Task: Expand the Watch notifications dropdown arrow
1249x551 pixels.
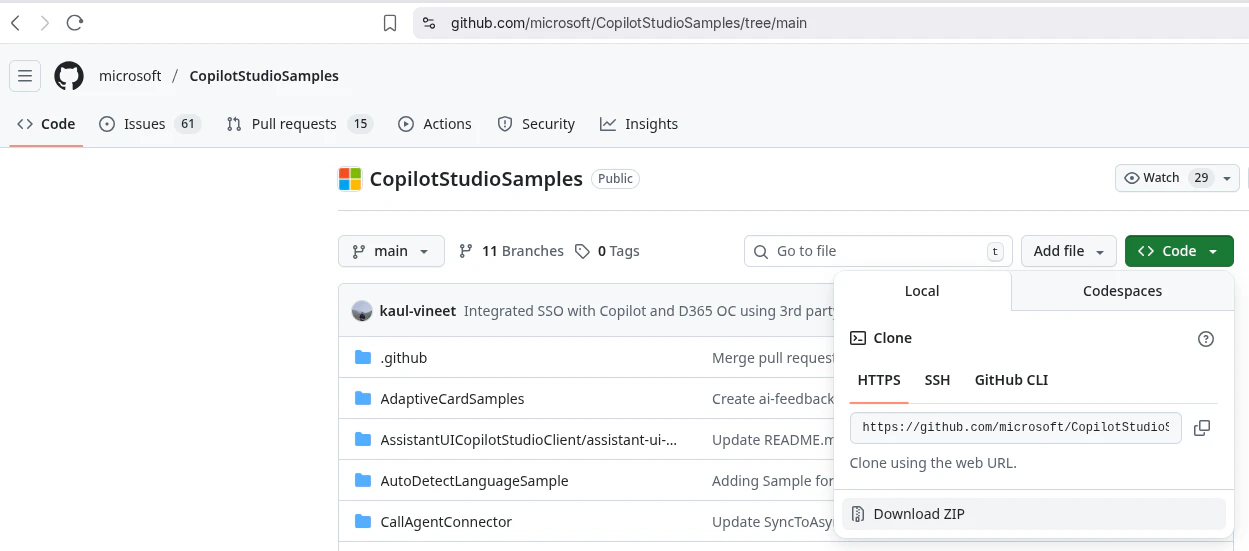Action: [1229, 178]
